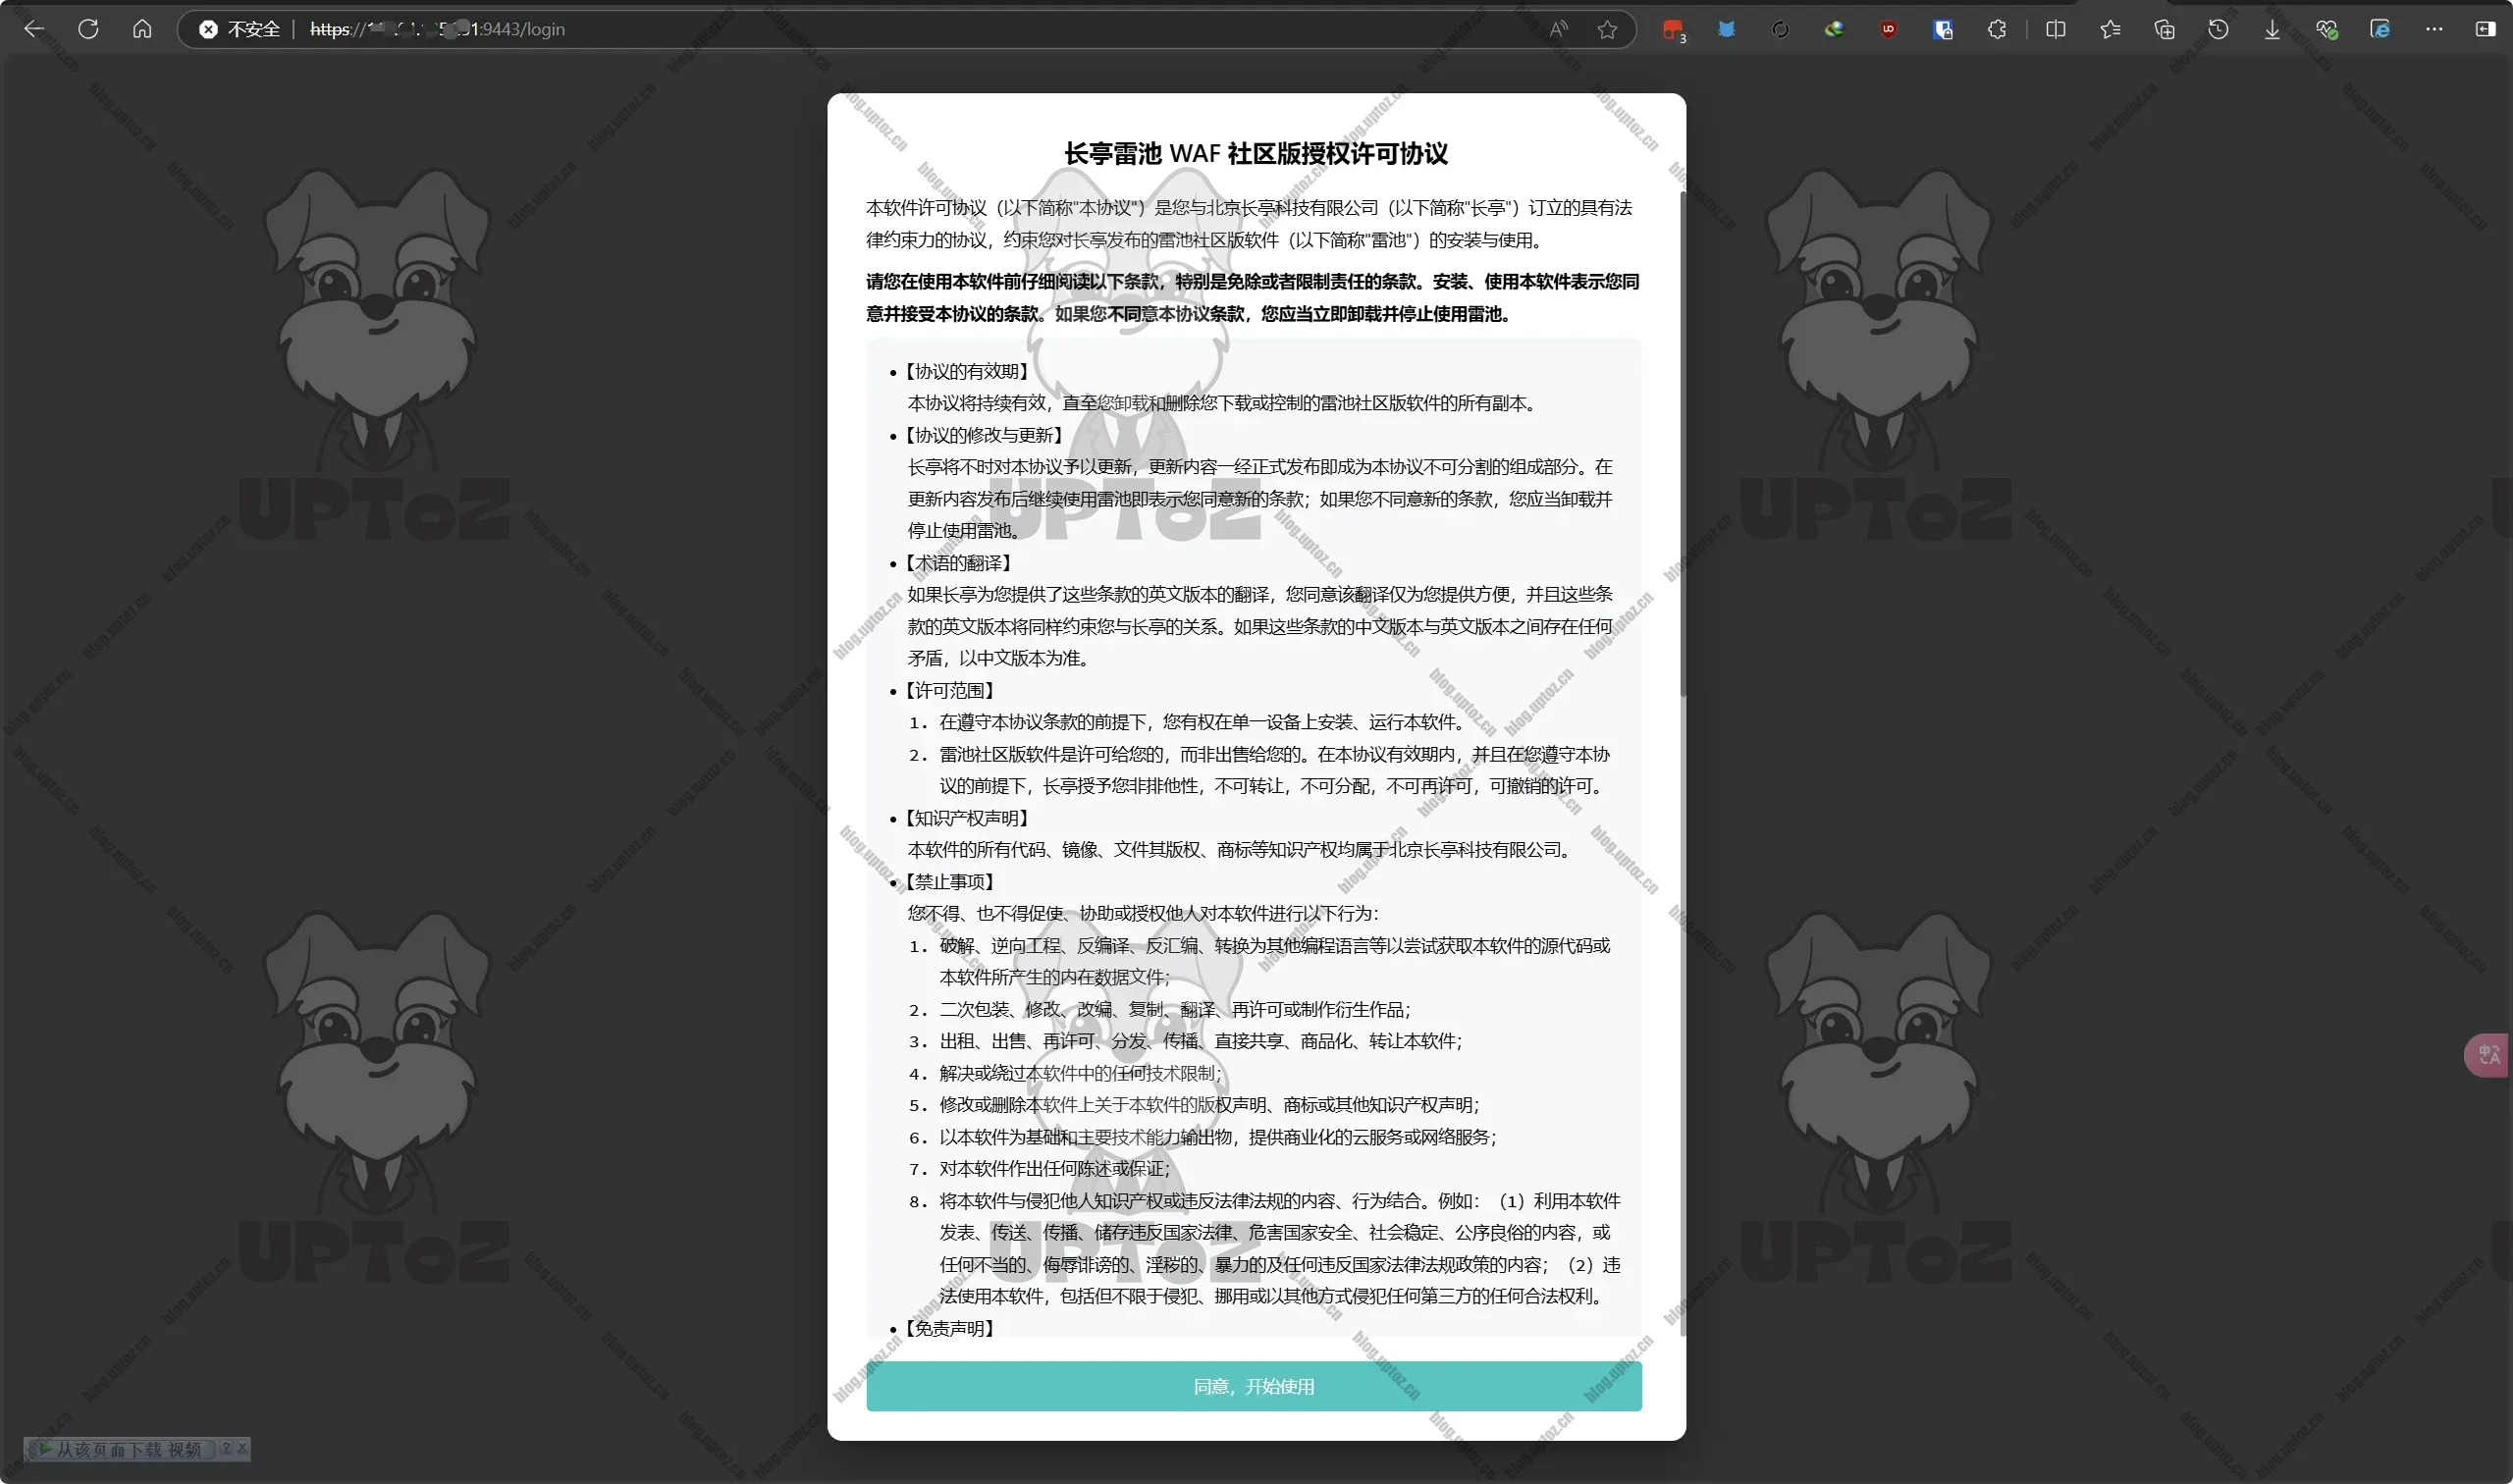2513x1484 pixels.
Task: Click the Internet Explorer mode icon
Action: (2380, 29)
